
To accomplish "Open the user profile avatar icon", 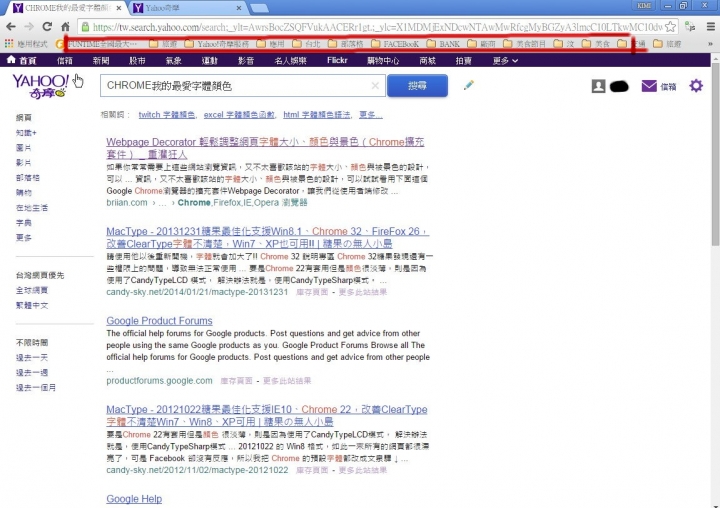I will (x=598, y=86).
